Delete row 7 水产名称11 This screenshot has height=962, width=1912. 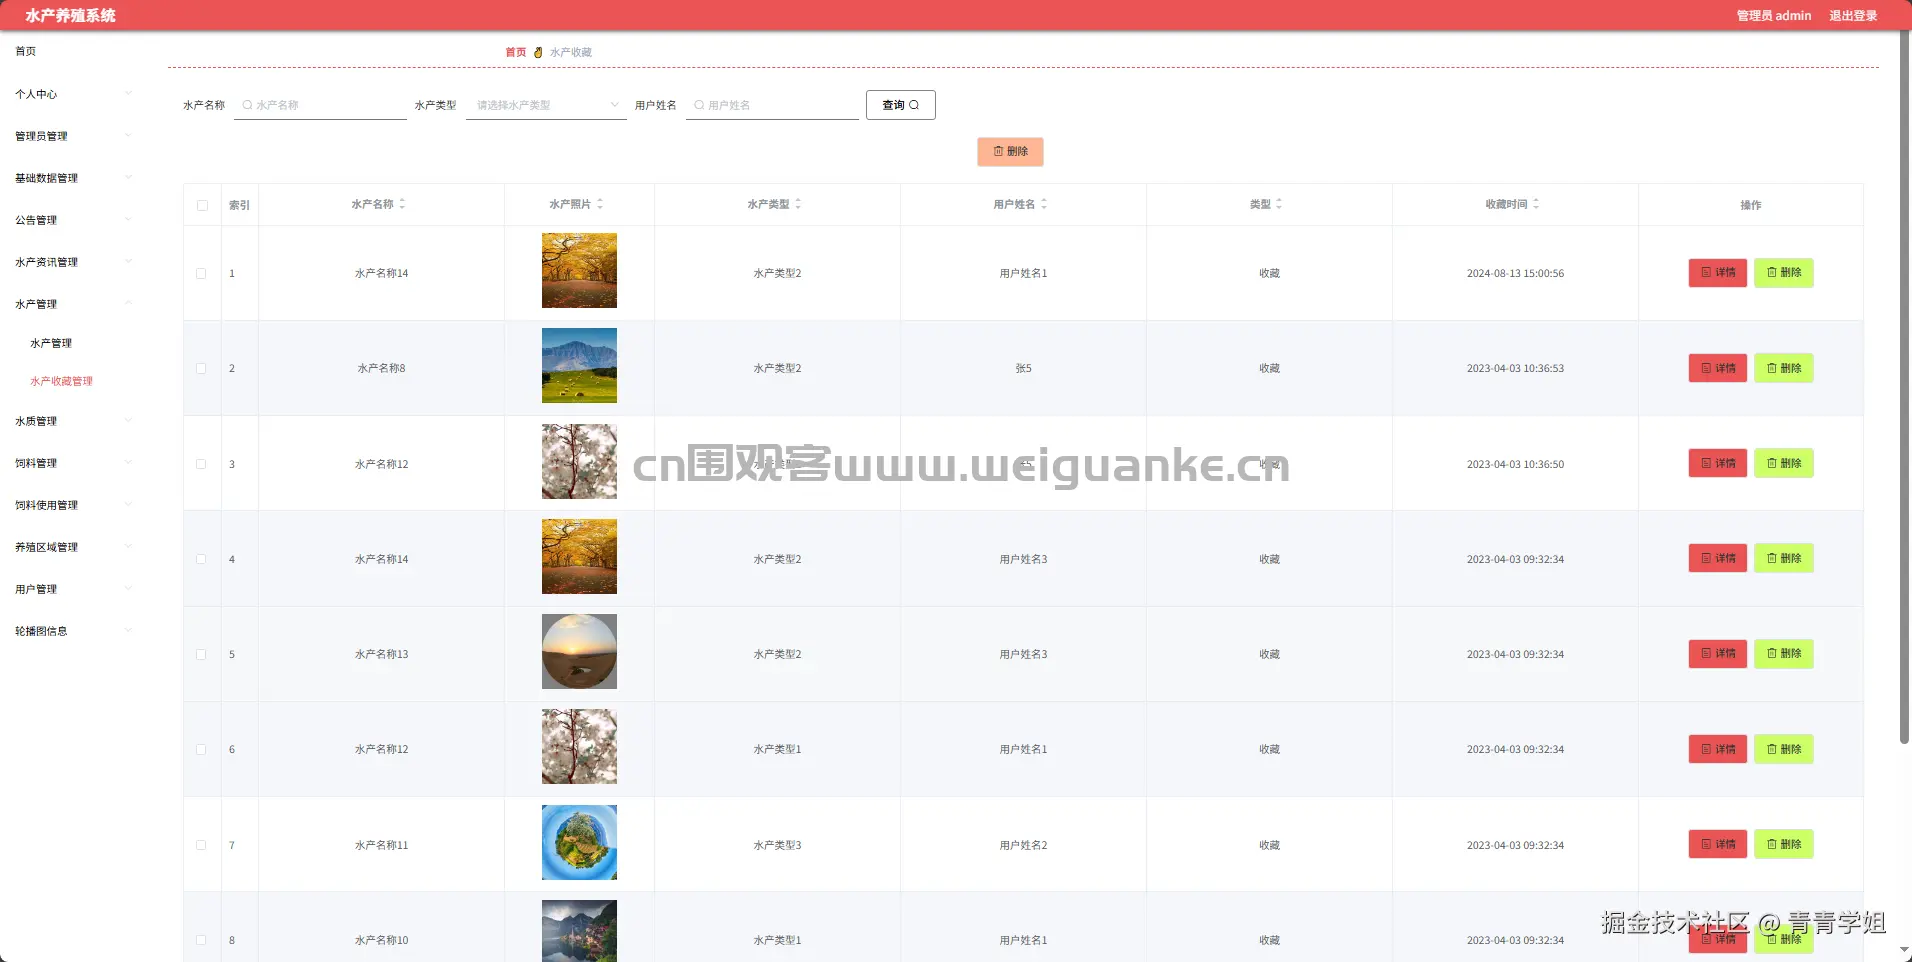[x=1783, y=844]
